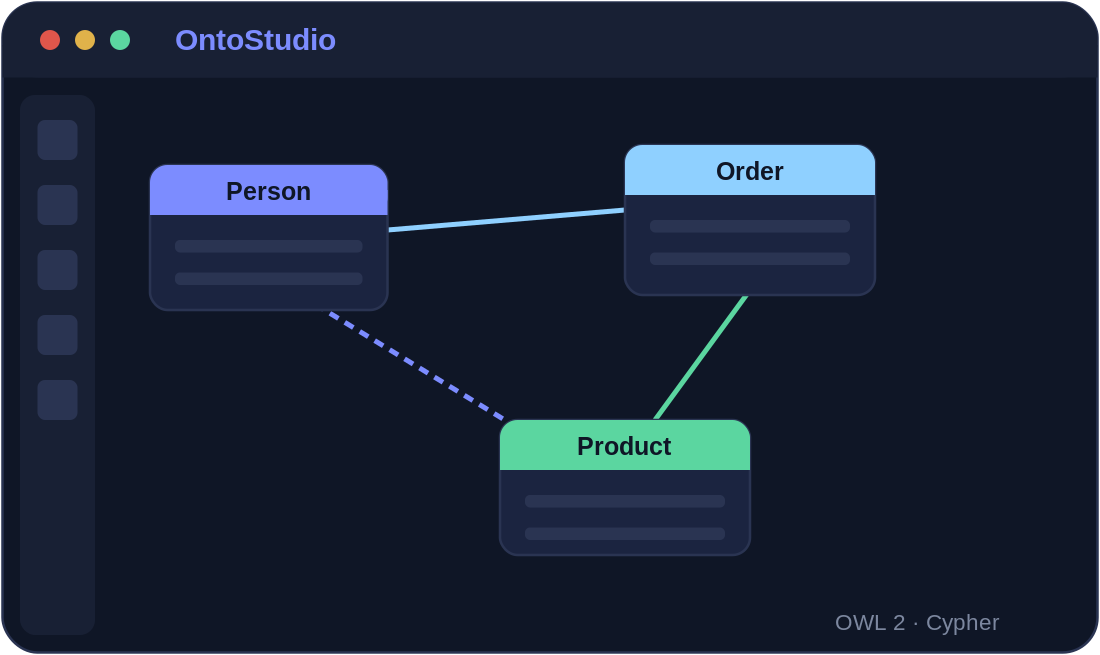Click the second property row in Order
Screen dimensions: 1100x655
(750, 259)
